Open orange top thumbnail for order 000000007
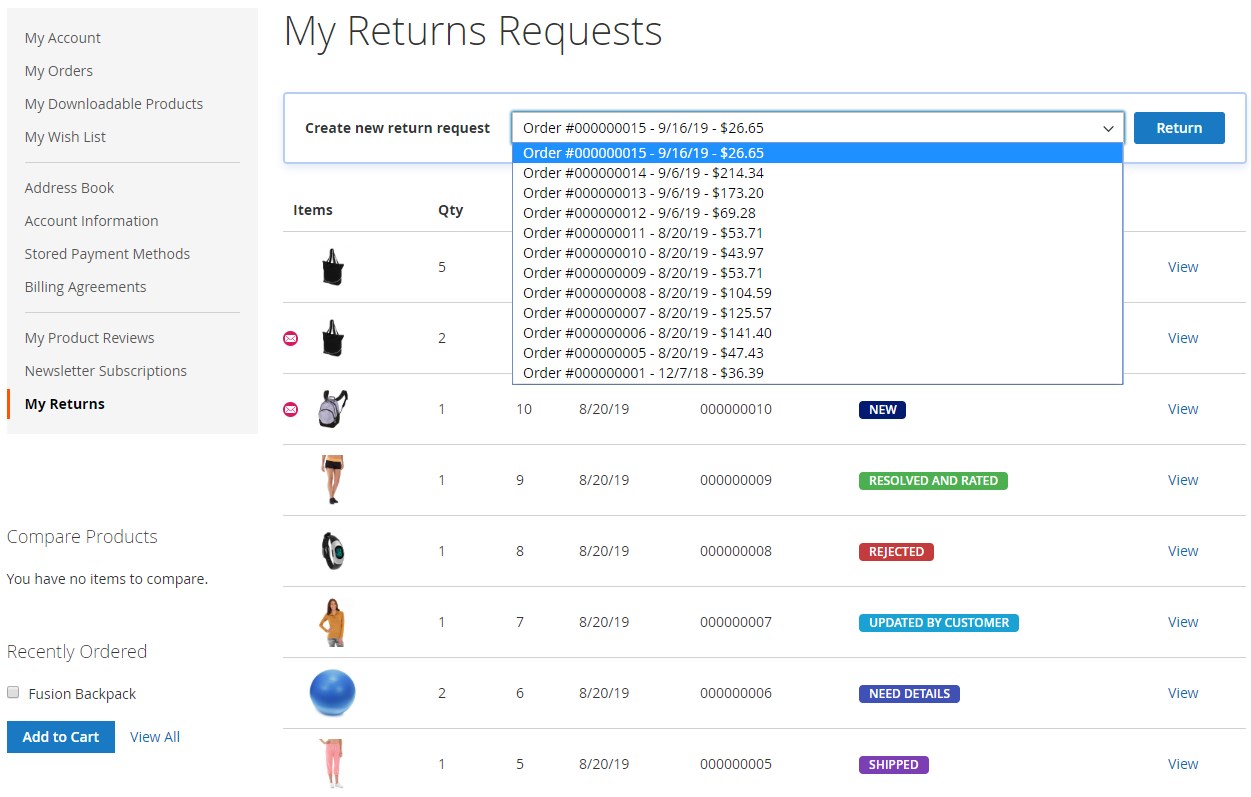This screenshot has width=1251, height=797. (332, 622)
